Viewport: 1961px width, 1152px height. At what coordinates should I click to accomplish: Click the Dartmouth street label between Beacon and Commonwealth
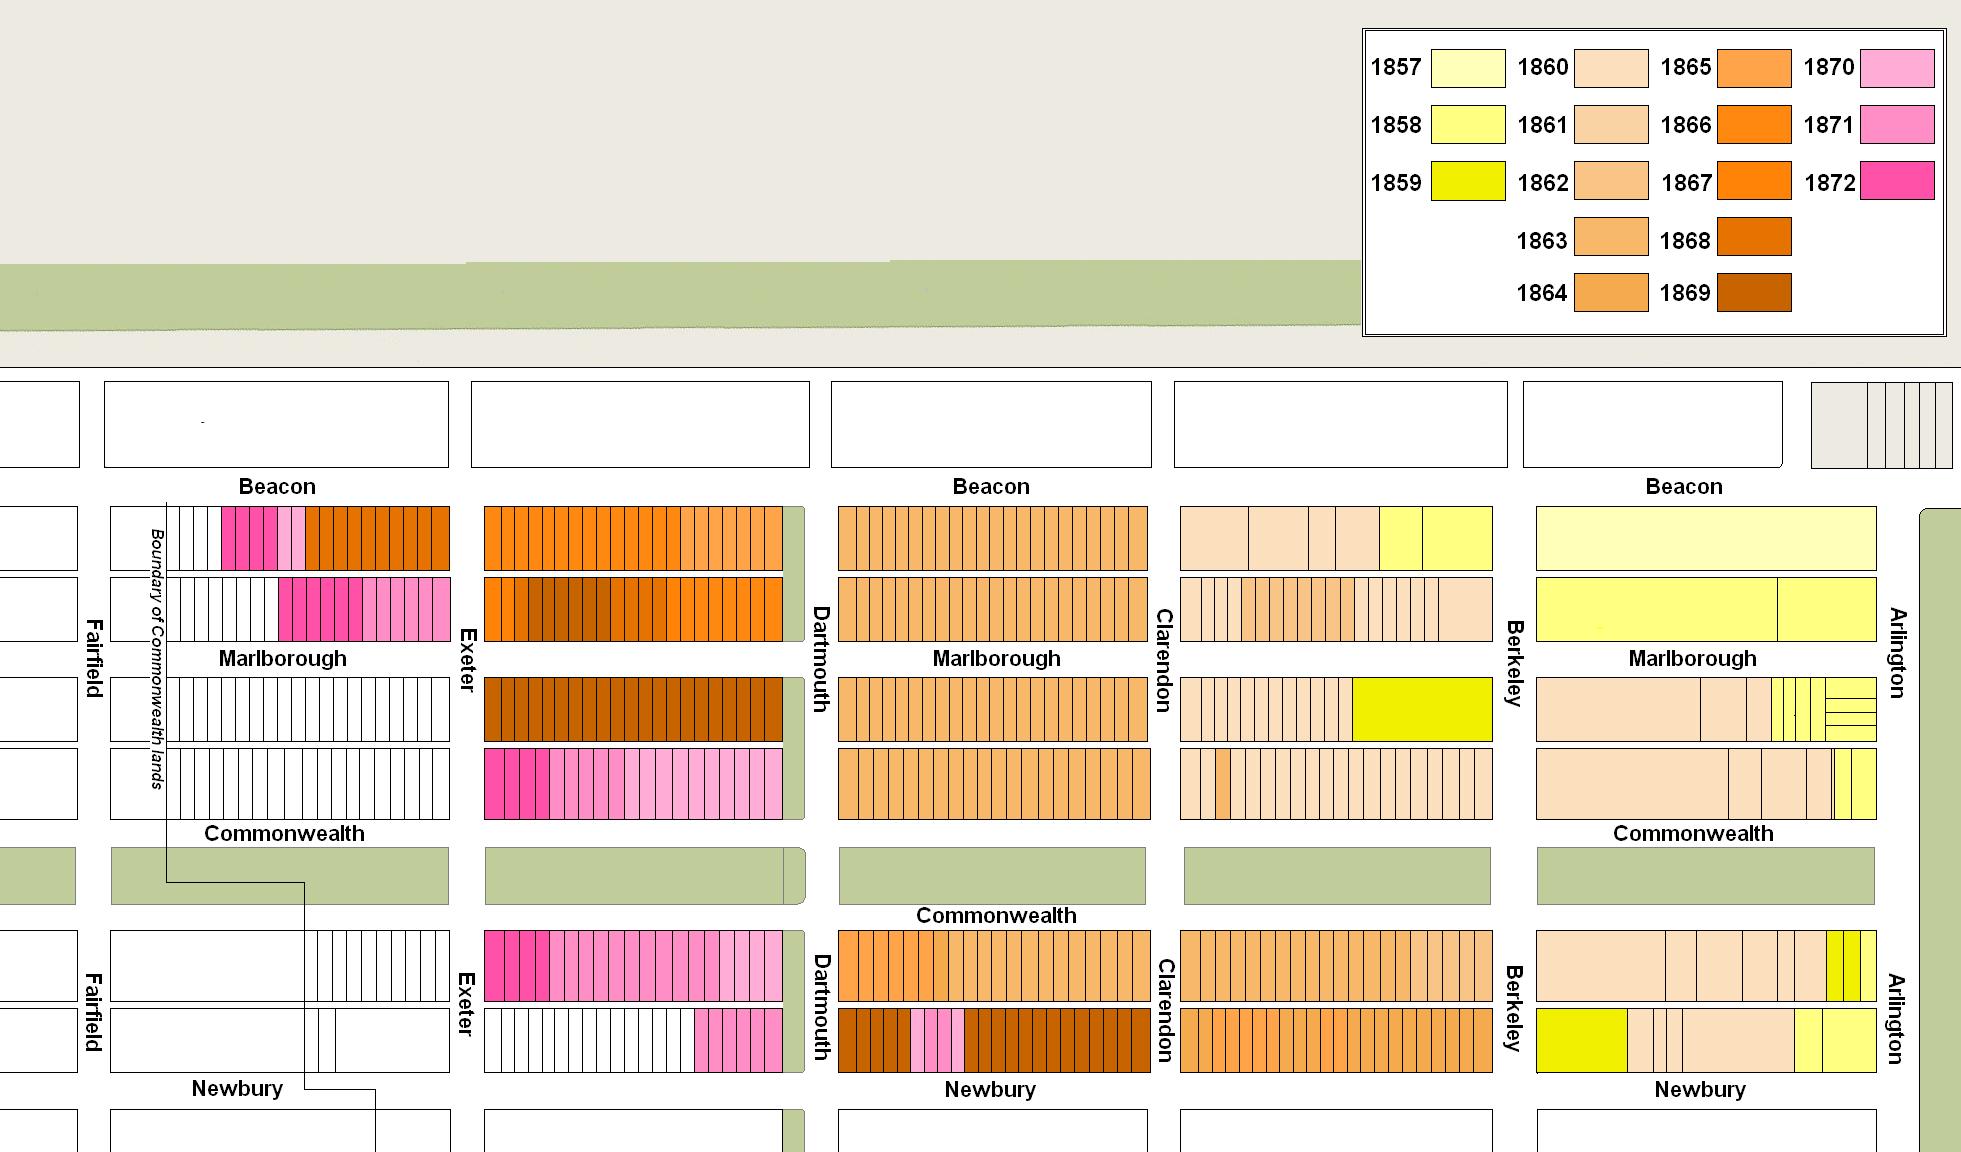(820, 658)
